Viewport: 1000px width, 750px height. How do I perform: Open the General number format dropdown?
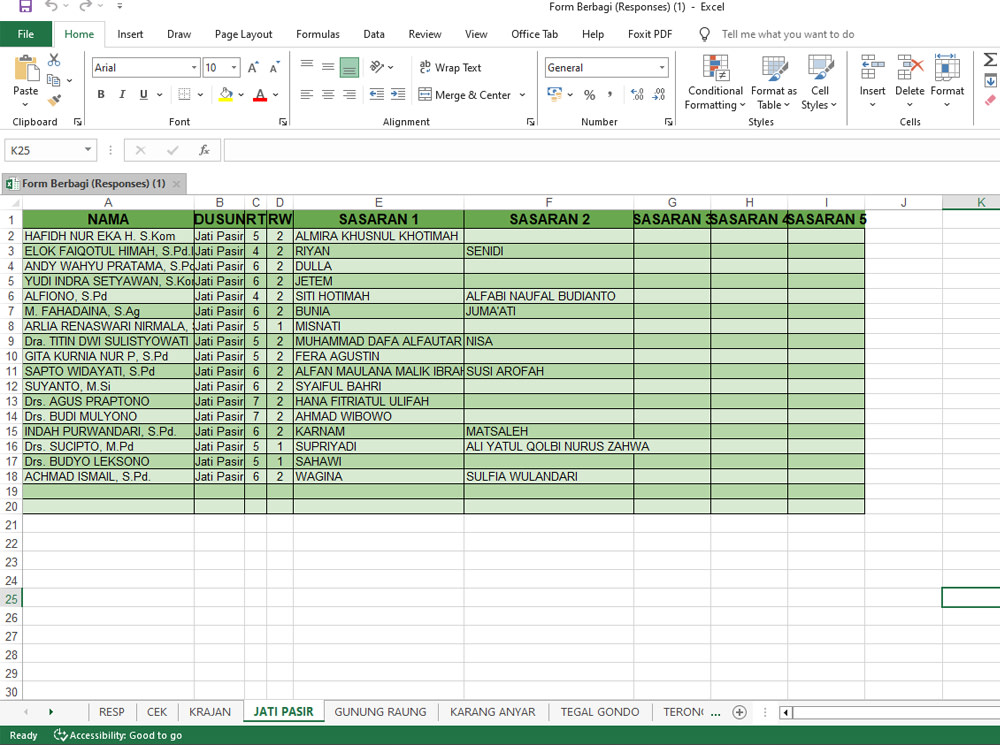pyautogui.click(x=662, y=68)
